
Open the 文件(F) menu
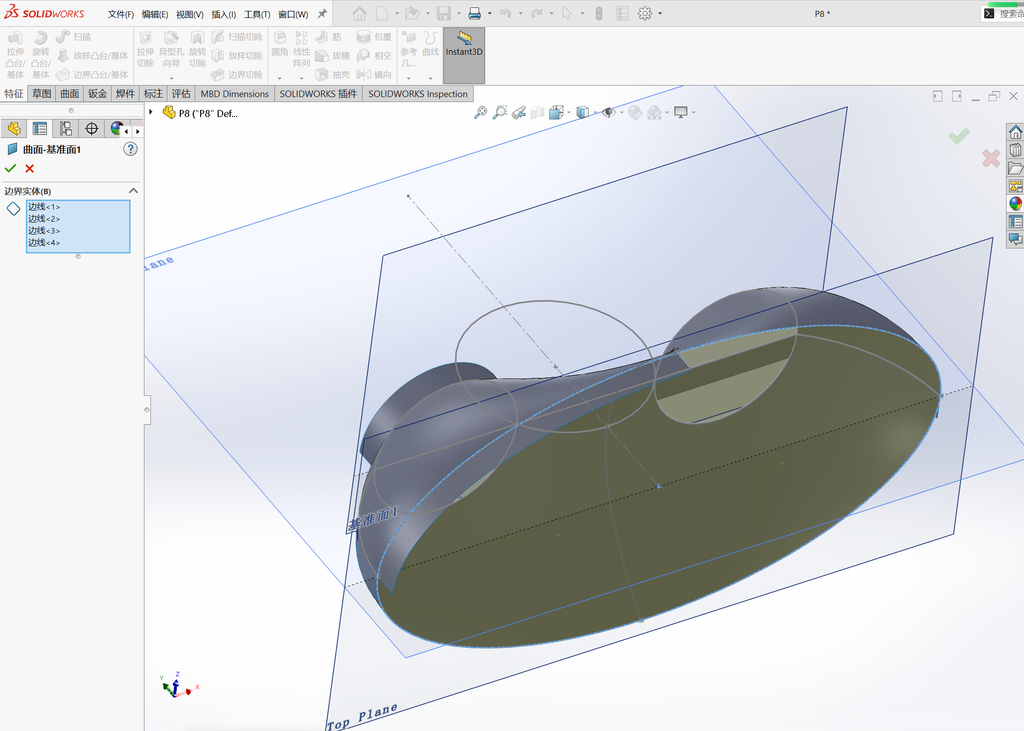[121, 14]
